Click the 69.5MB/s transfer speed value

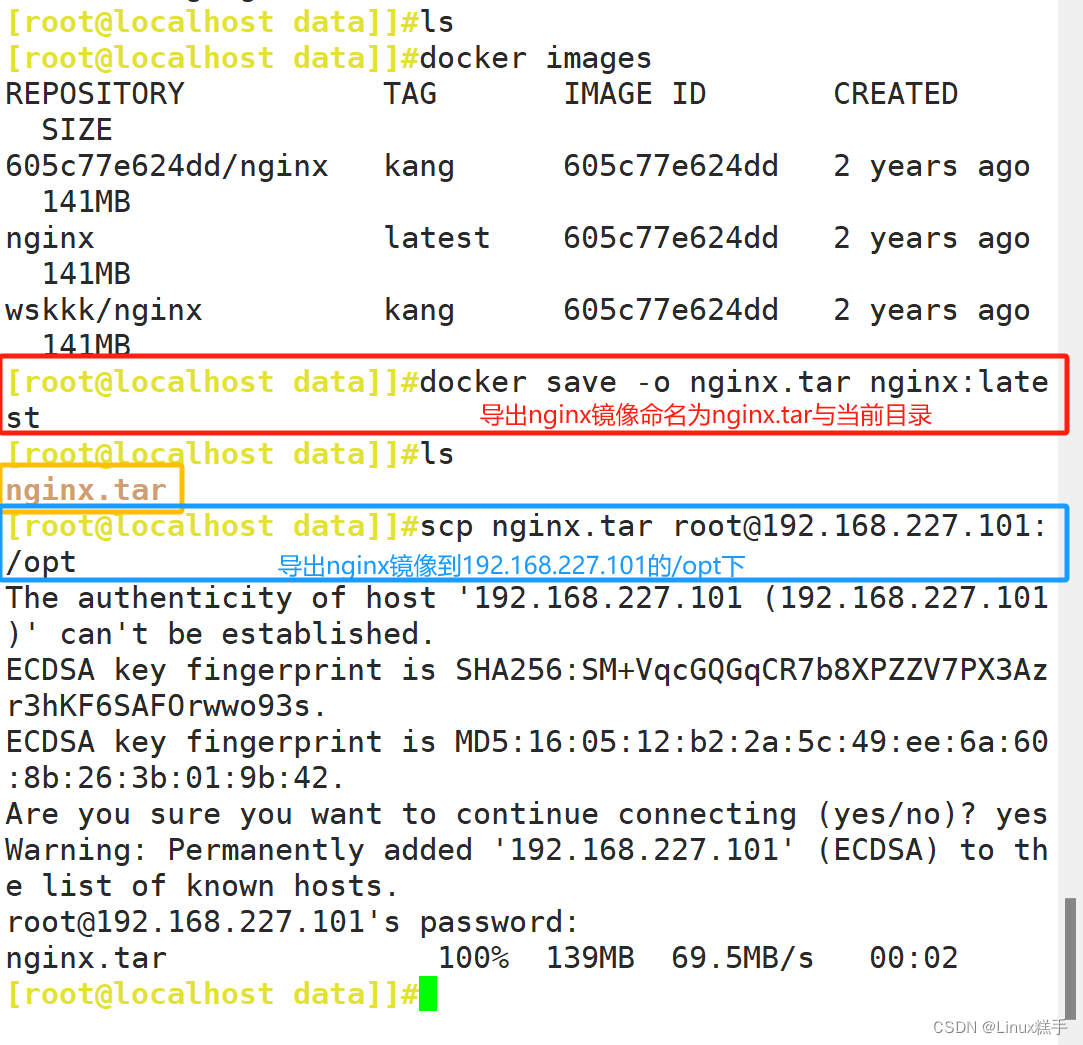tap(742, 958)
